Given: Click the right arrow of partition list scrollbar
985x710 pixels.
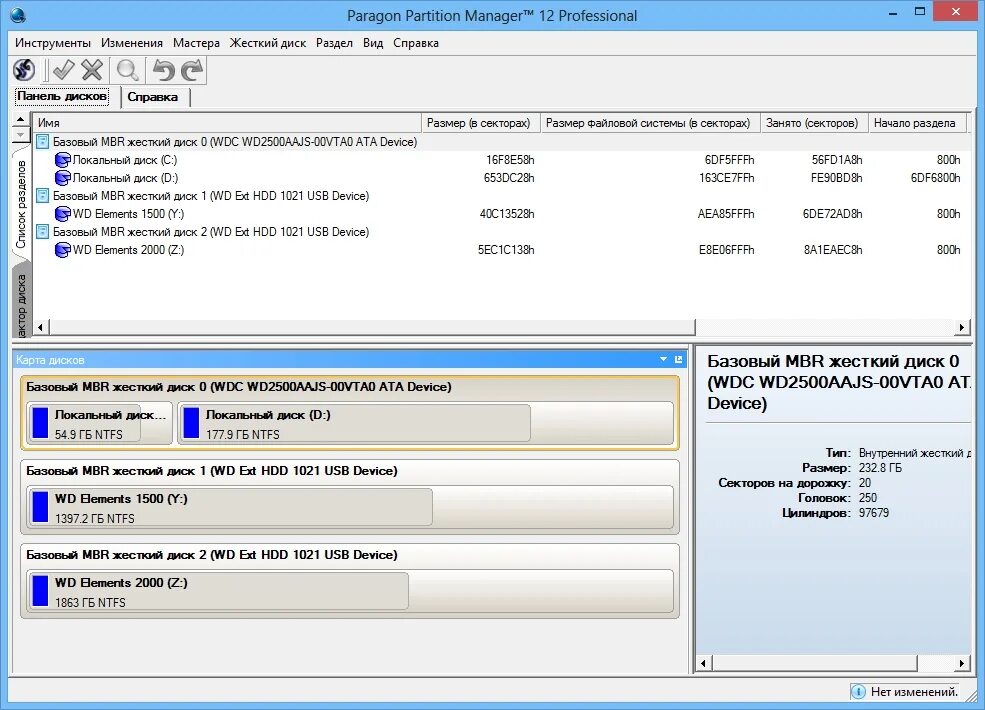Looking at the screenshot, I should (962, 327).
